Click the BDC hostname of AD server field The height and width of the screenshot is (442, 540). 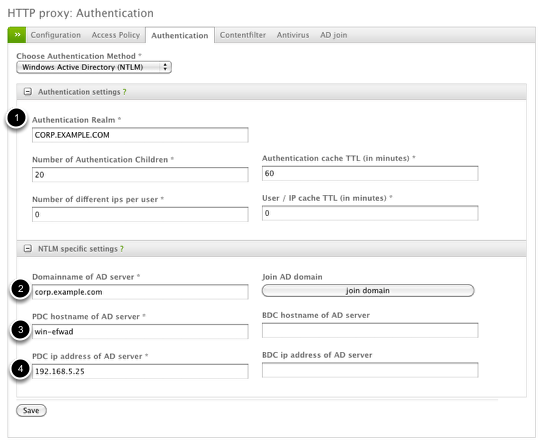(370, 330)
